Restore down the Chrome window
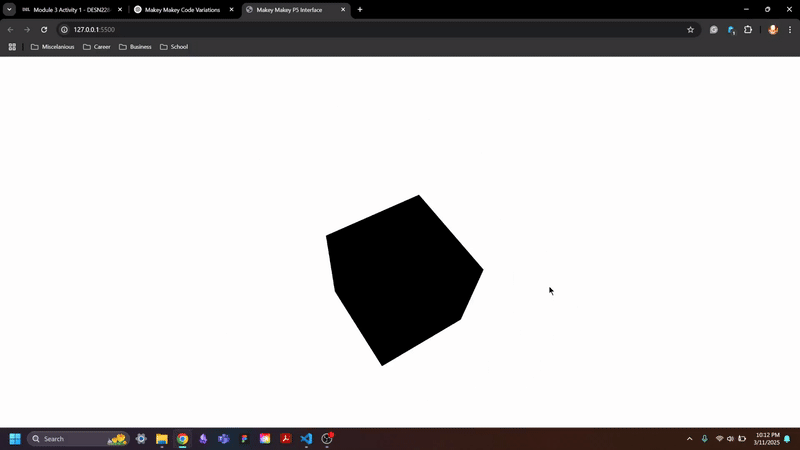Image resolution: width=800 pixels, height=450 pixels. (x=767, y=10)
